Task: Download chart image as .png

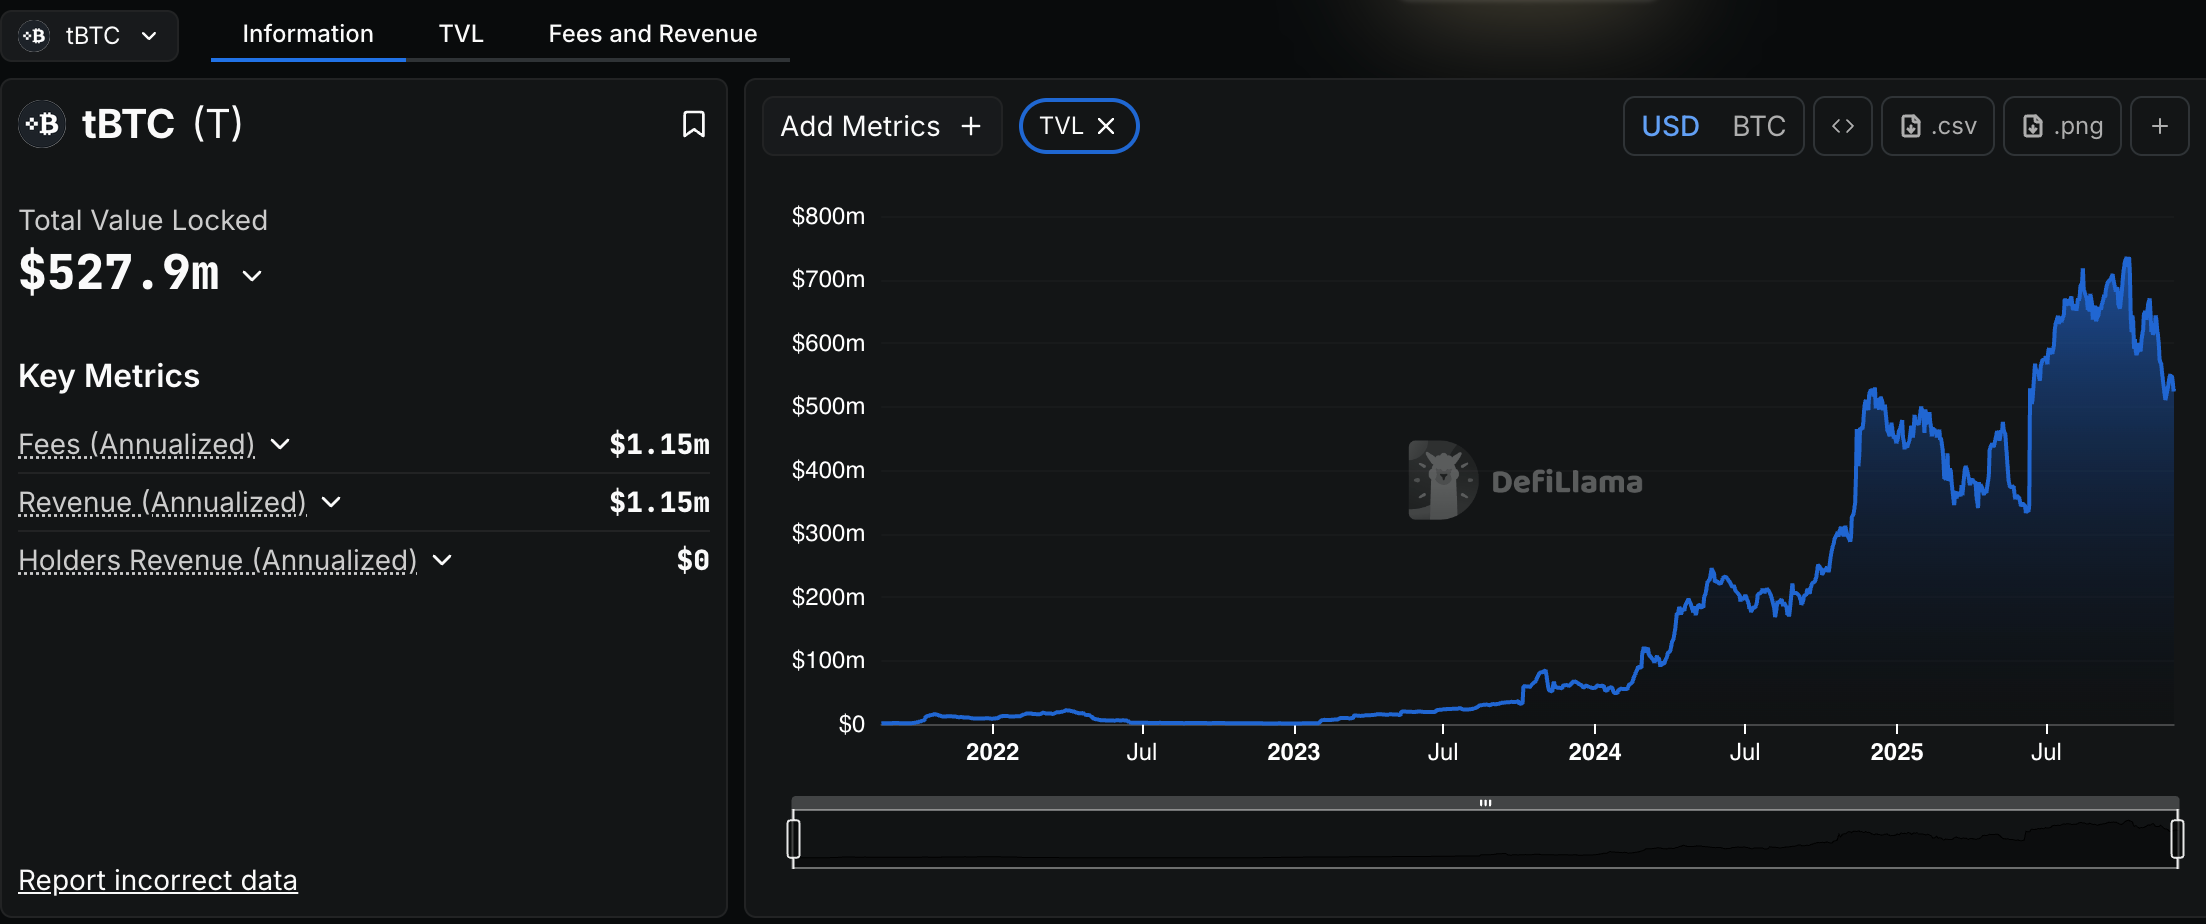Action: pos(2061,126)
